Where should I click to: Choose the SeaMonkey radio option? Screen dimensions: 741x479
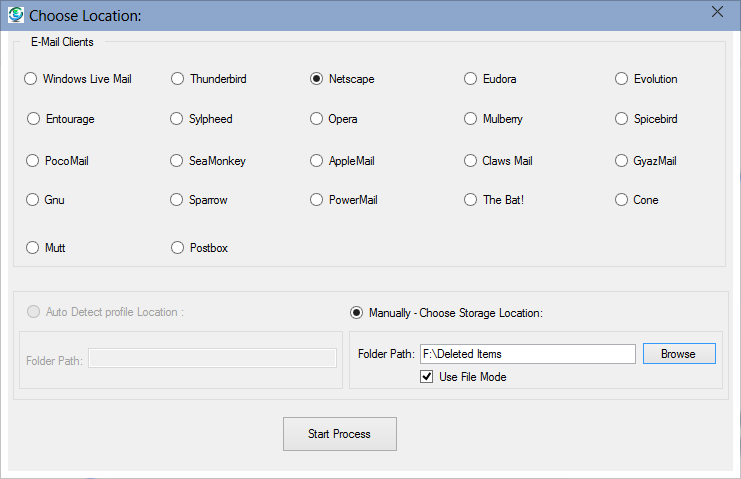[x=178, y=160]
